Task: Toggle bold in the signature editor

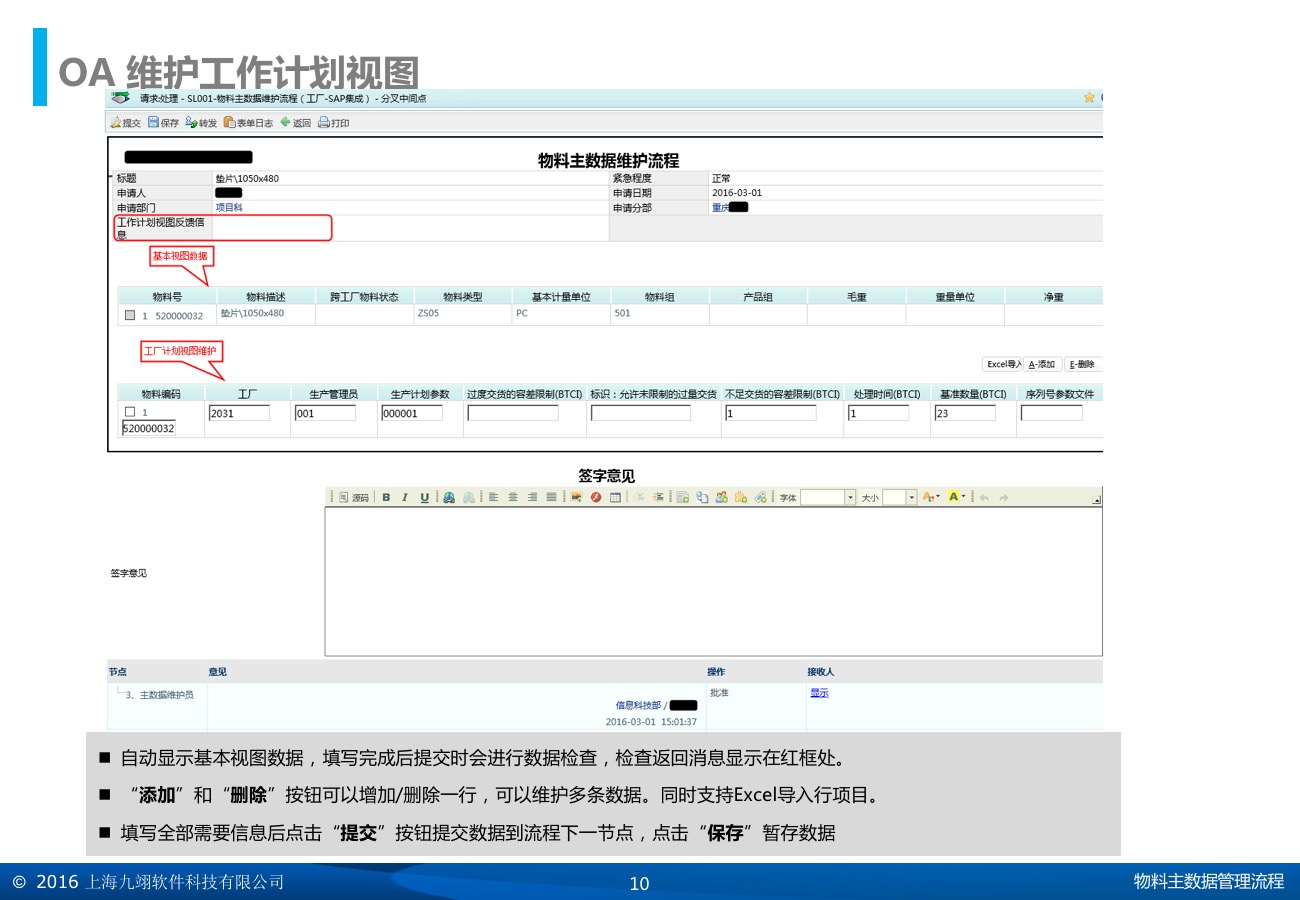Action: pyautogui.click(x=386, y=497)
